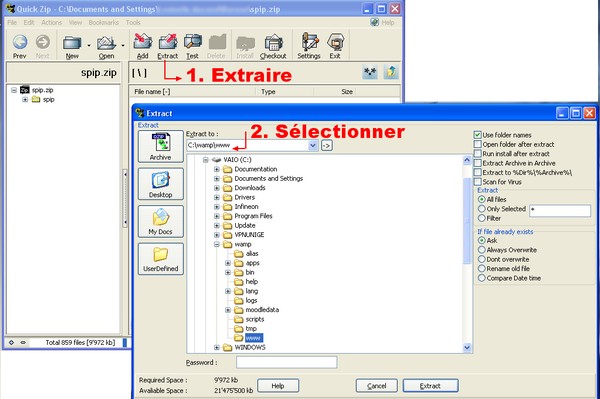Select the www folder in the tree

[x=253, y=338]
